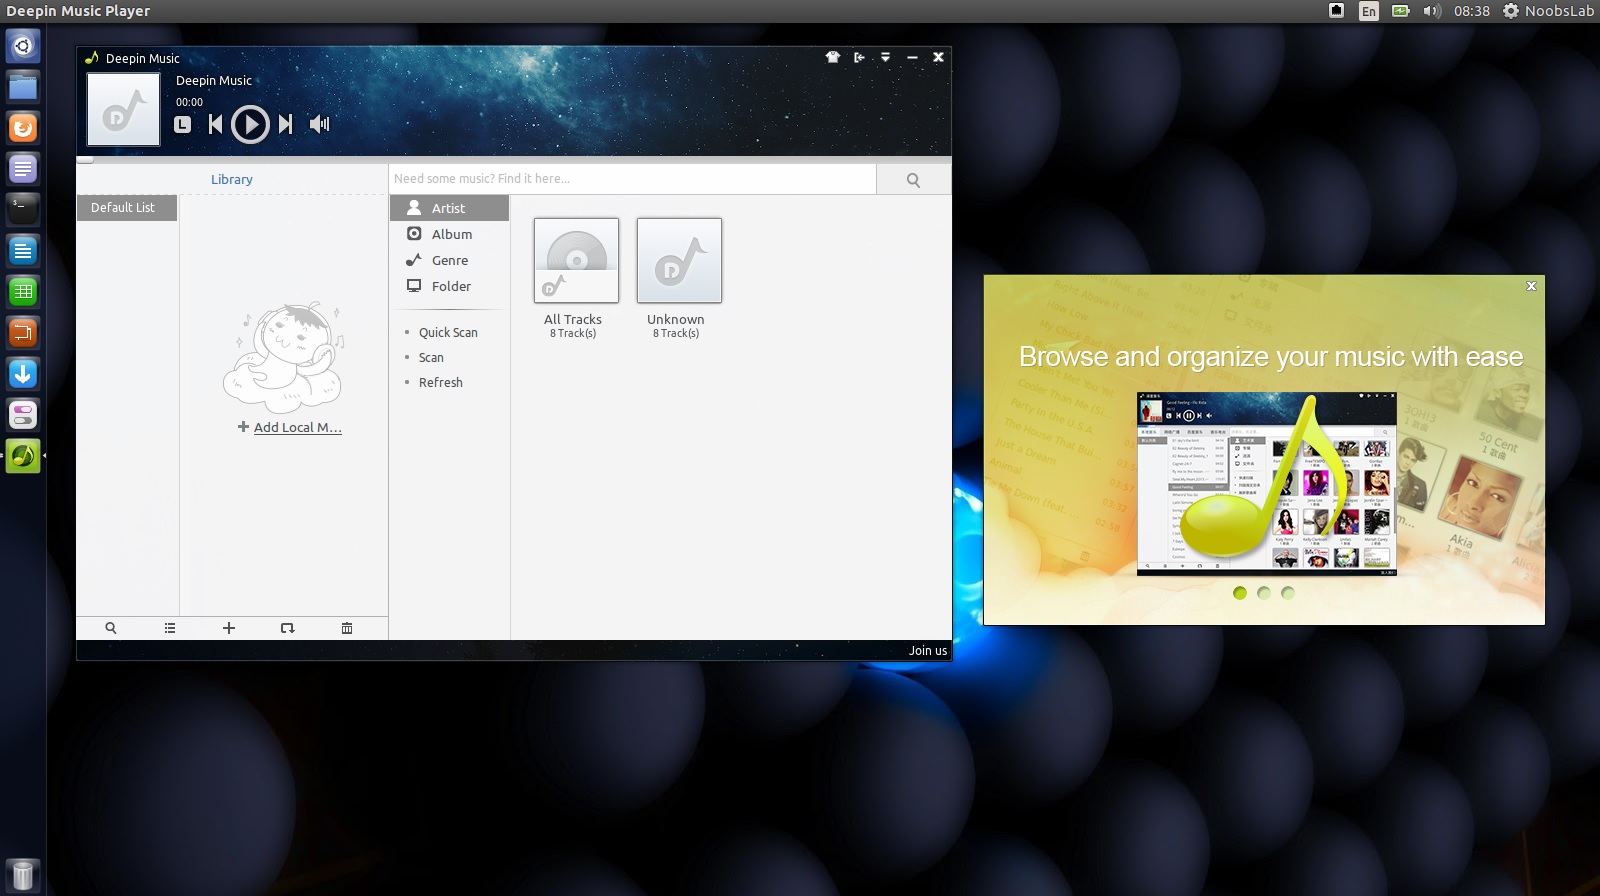Open the Unknown artist thumbnail

click(679, 260)
